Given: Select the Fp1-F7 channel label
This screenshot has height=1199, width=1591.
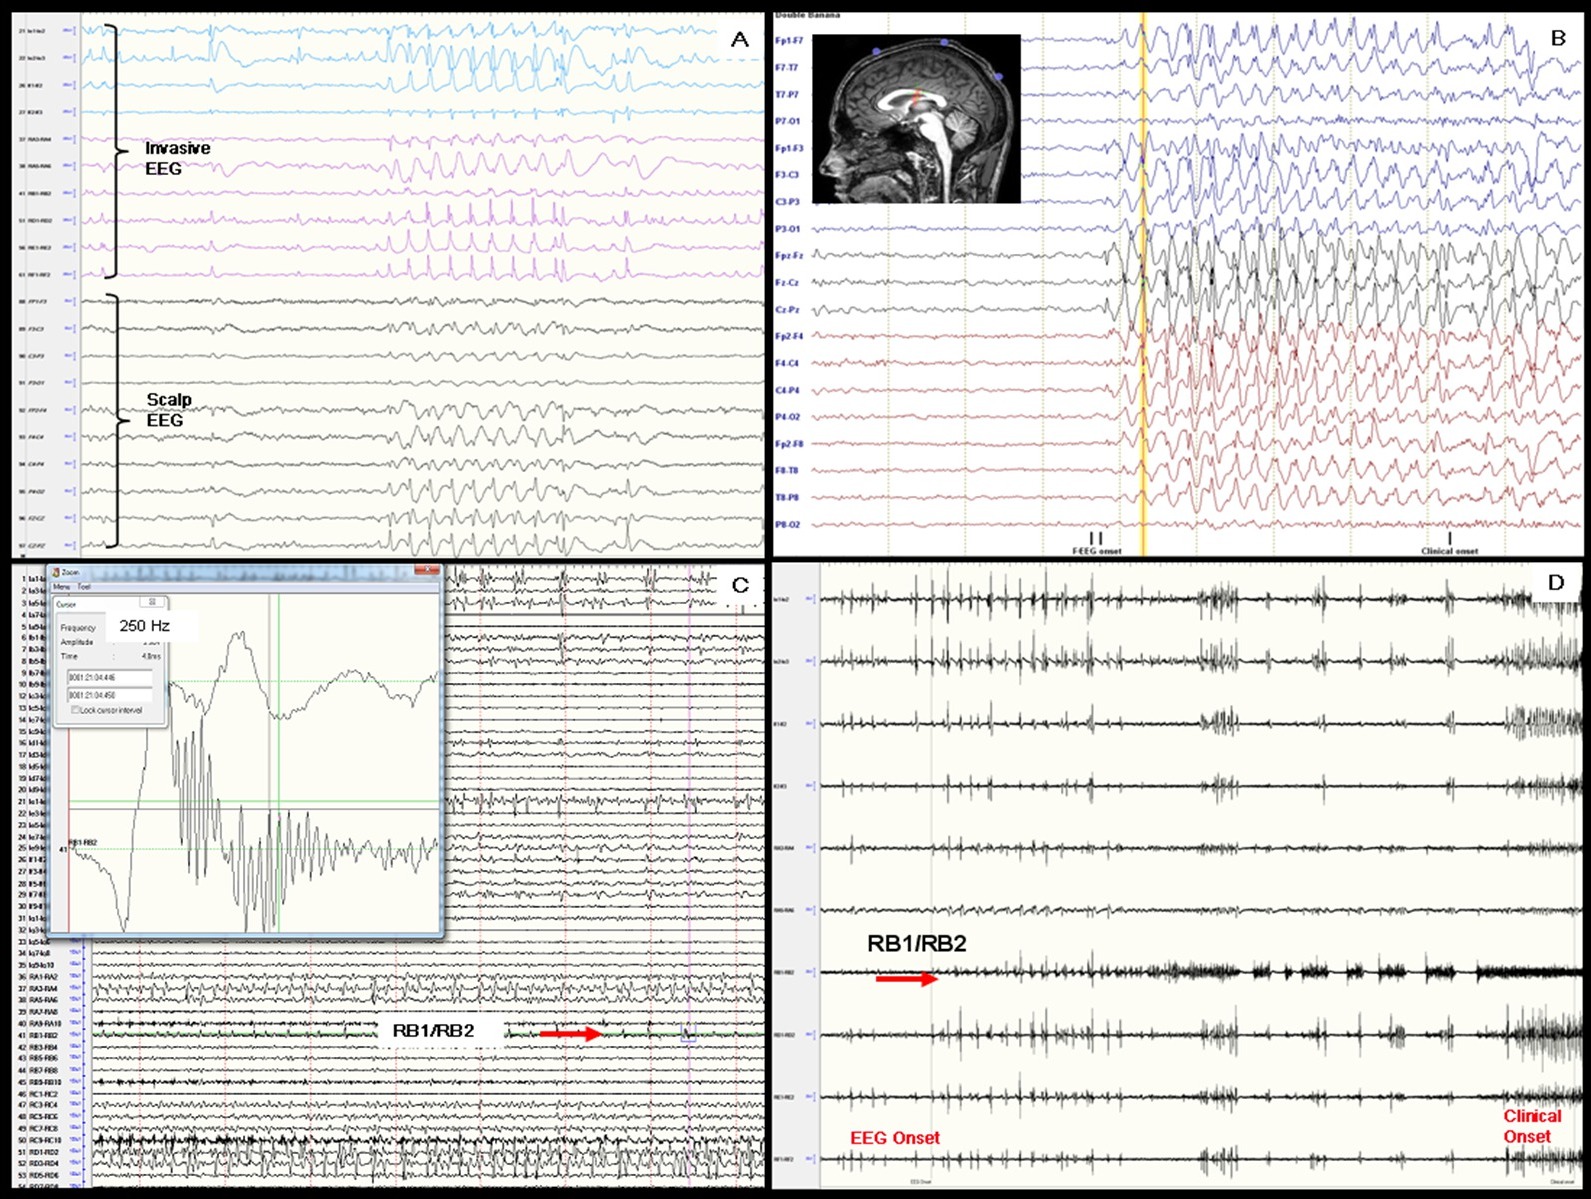Looking at the screenshot, I should (788, 41).
